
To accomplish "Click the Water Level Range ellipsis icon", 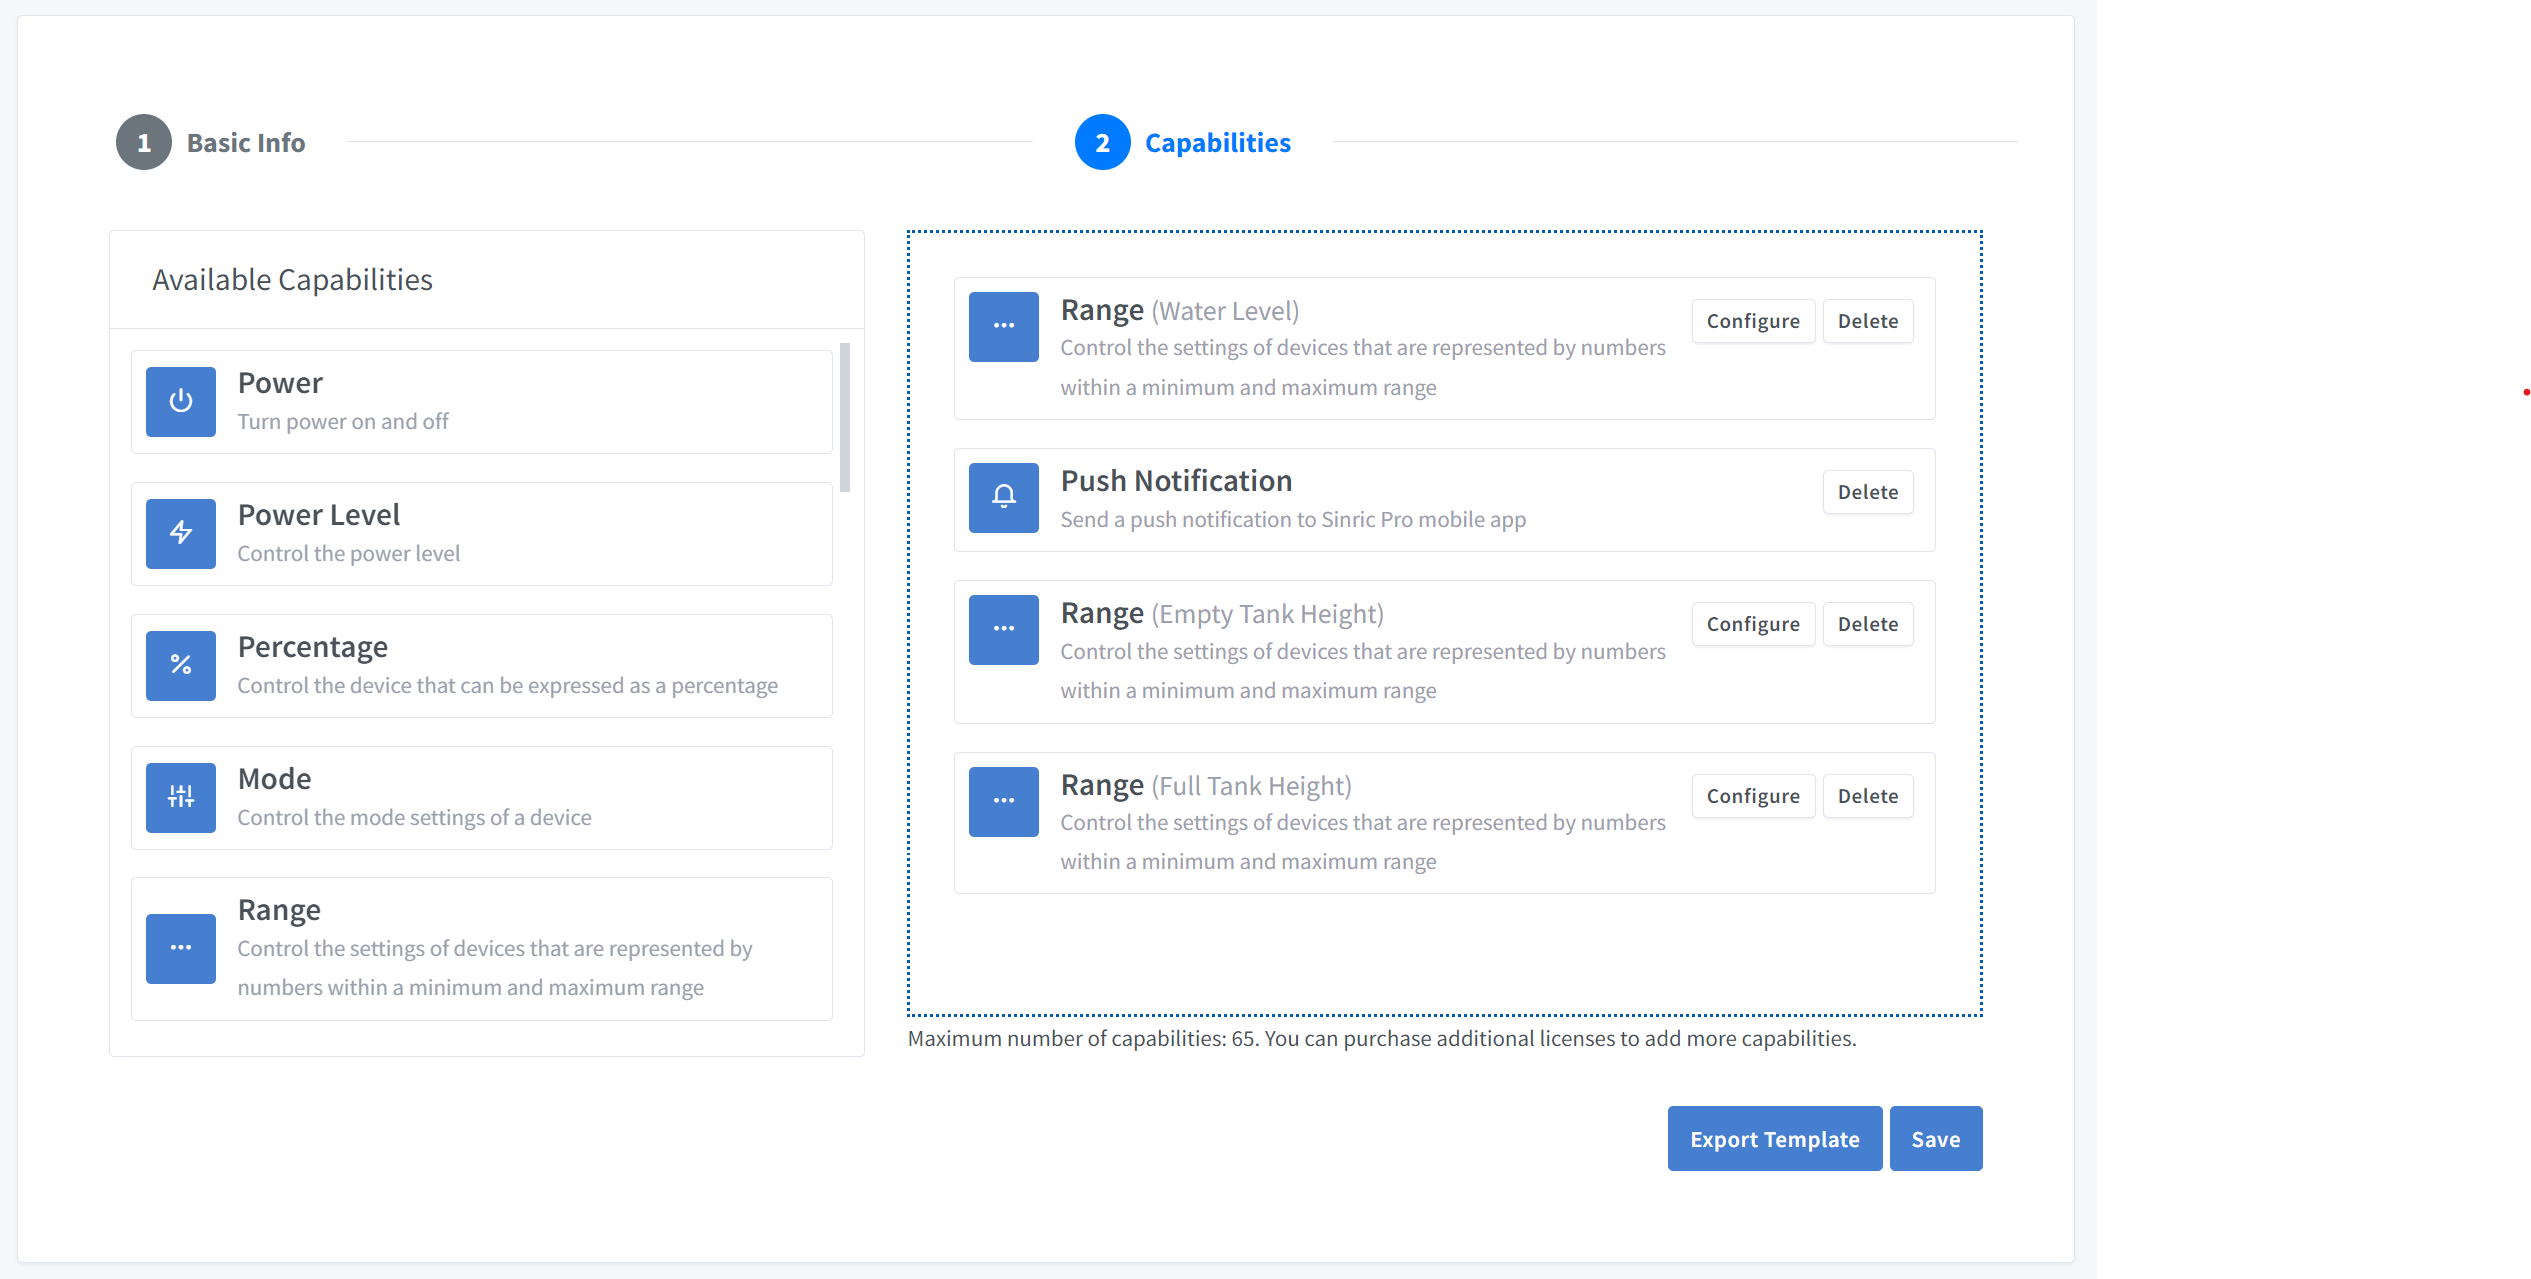I will (x=1003, y=326).
